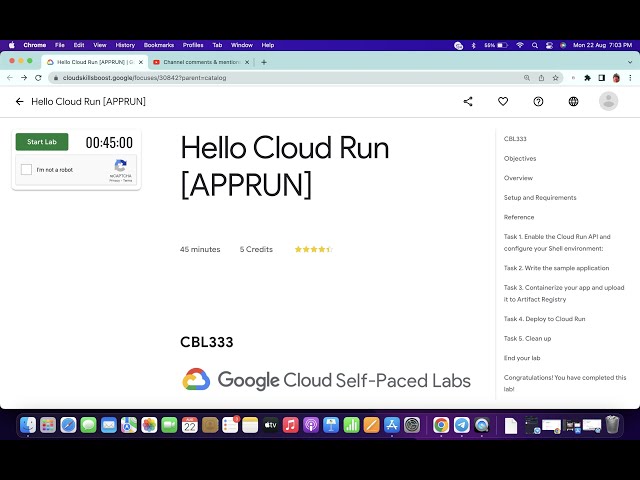Open help with the question mark icon
The height and width of the screenshot is (480, 640).
click(x=538, y=102)
